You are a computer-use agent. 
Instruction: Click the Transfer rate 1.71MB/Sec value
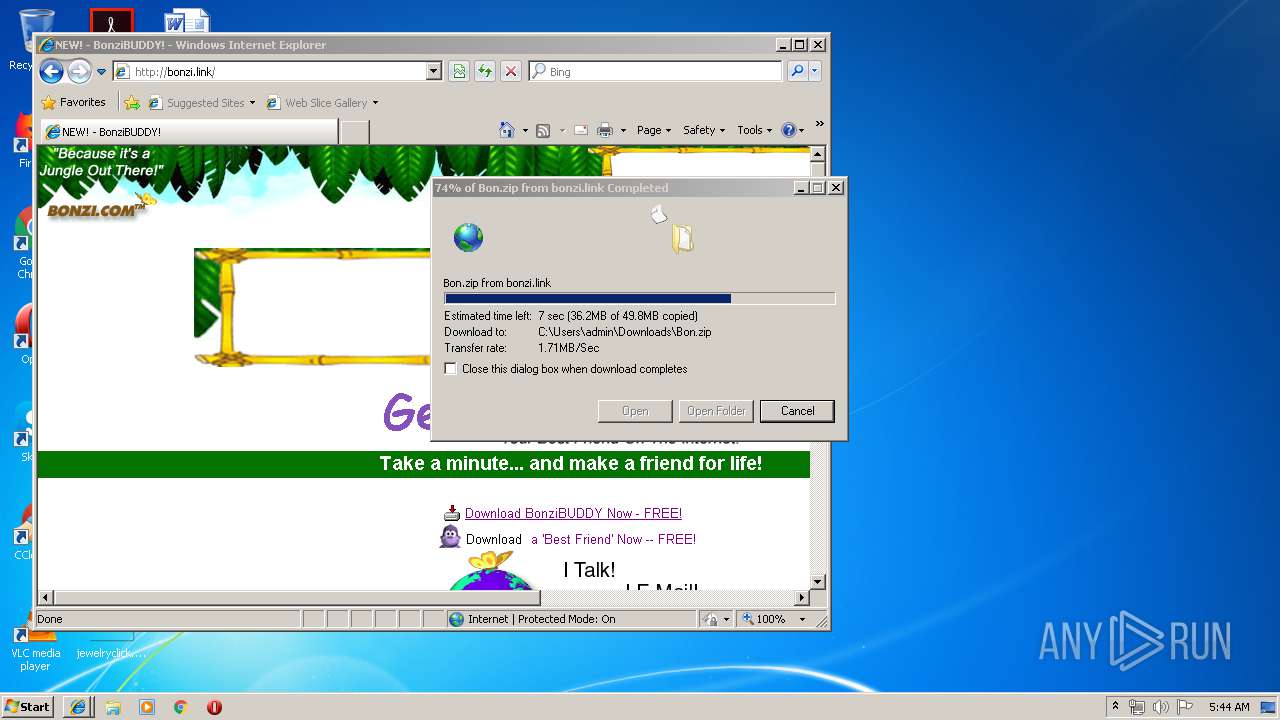569,348
